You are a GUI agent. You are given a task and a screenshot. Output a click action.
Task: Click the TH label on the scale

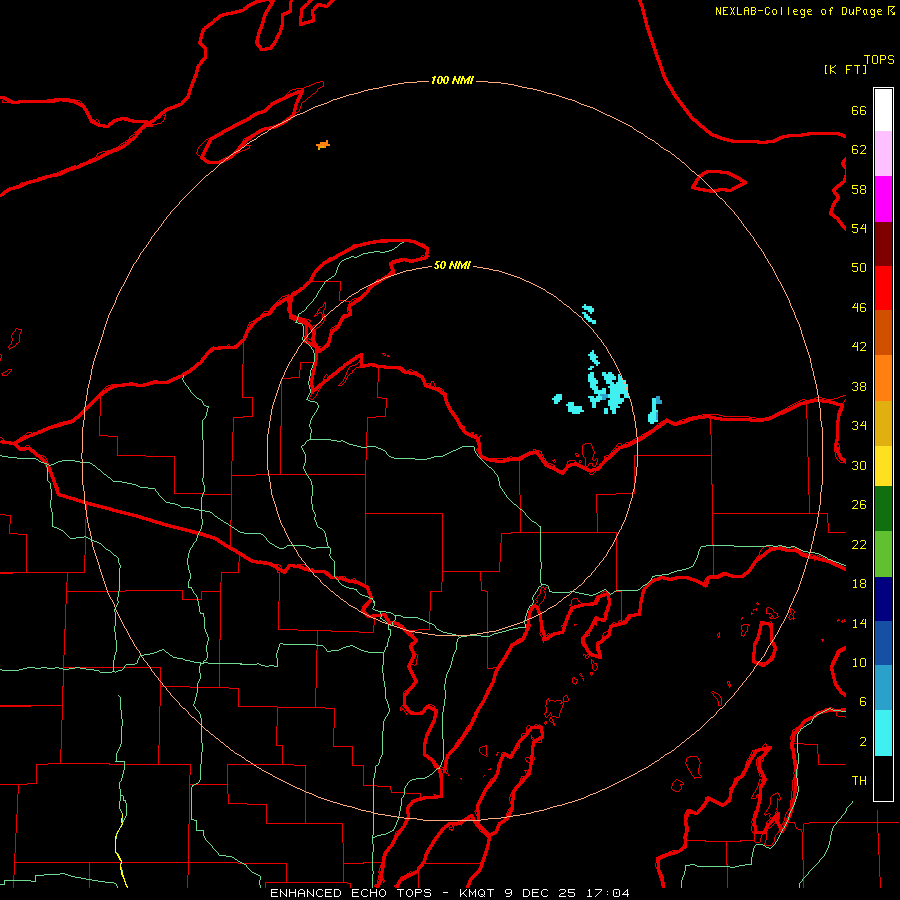pos(859,781)
